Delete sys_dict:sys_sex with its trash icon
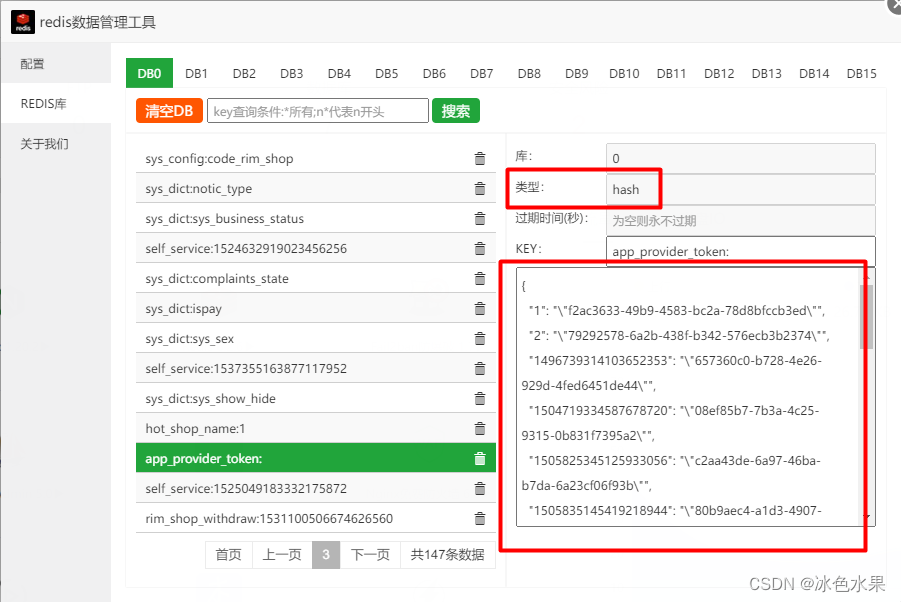The height and width of the screenshot is (602, 901). click(x=480, y=338)
